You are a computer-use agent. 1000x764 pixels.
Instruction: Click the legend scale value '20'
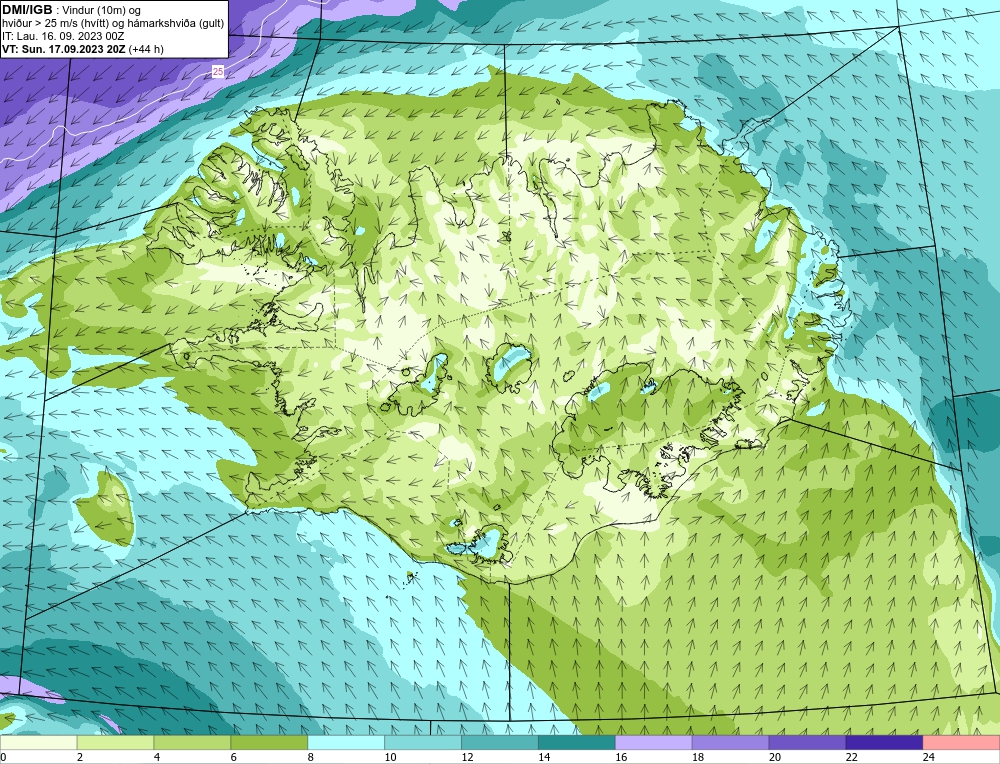pos(775,757)
